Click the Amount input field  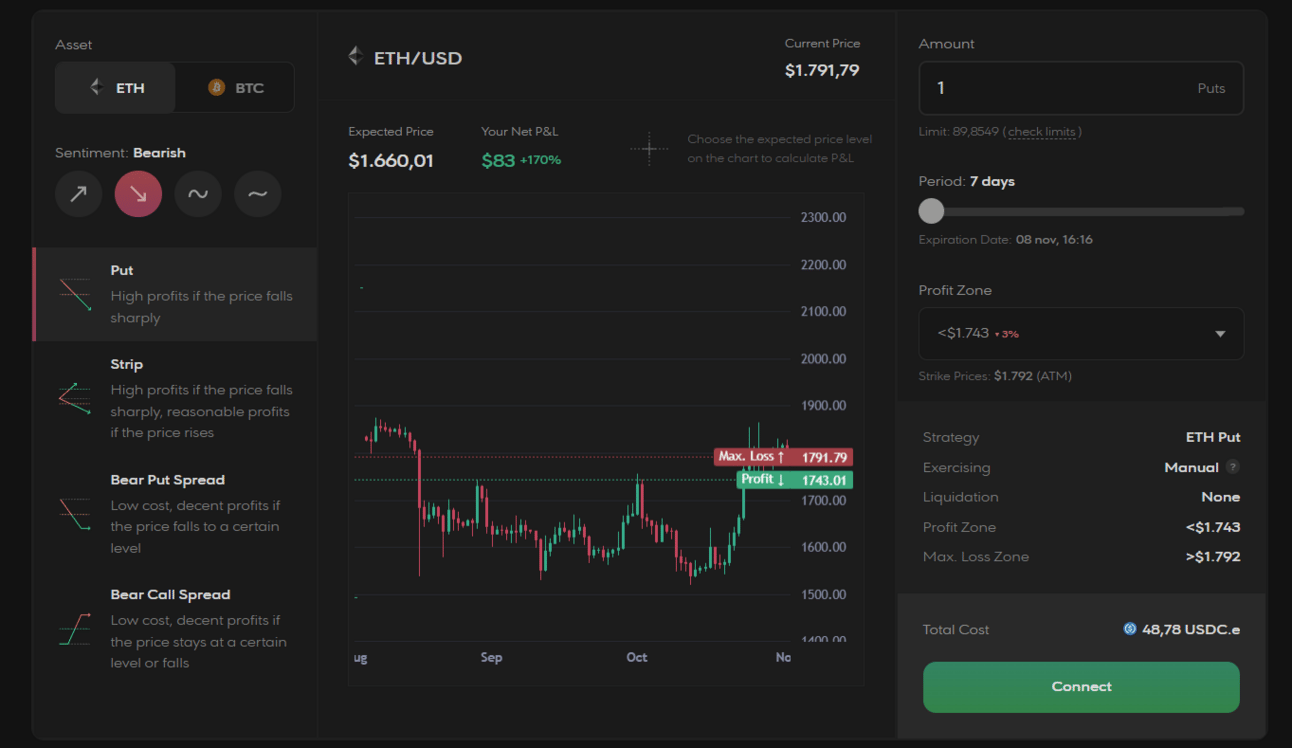tap(1081, 88)
